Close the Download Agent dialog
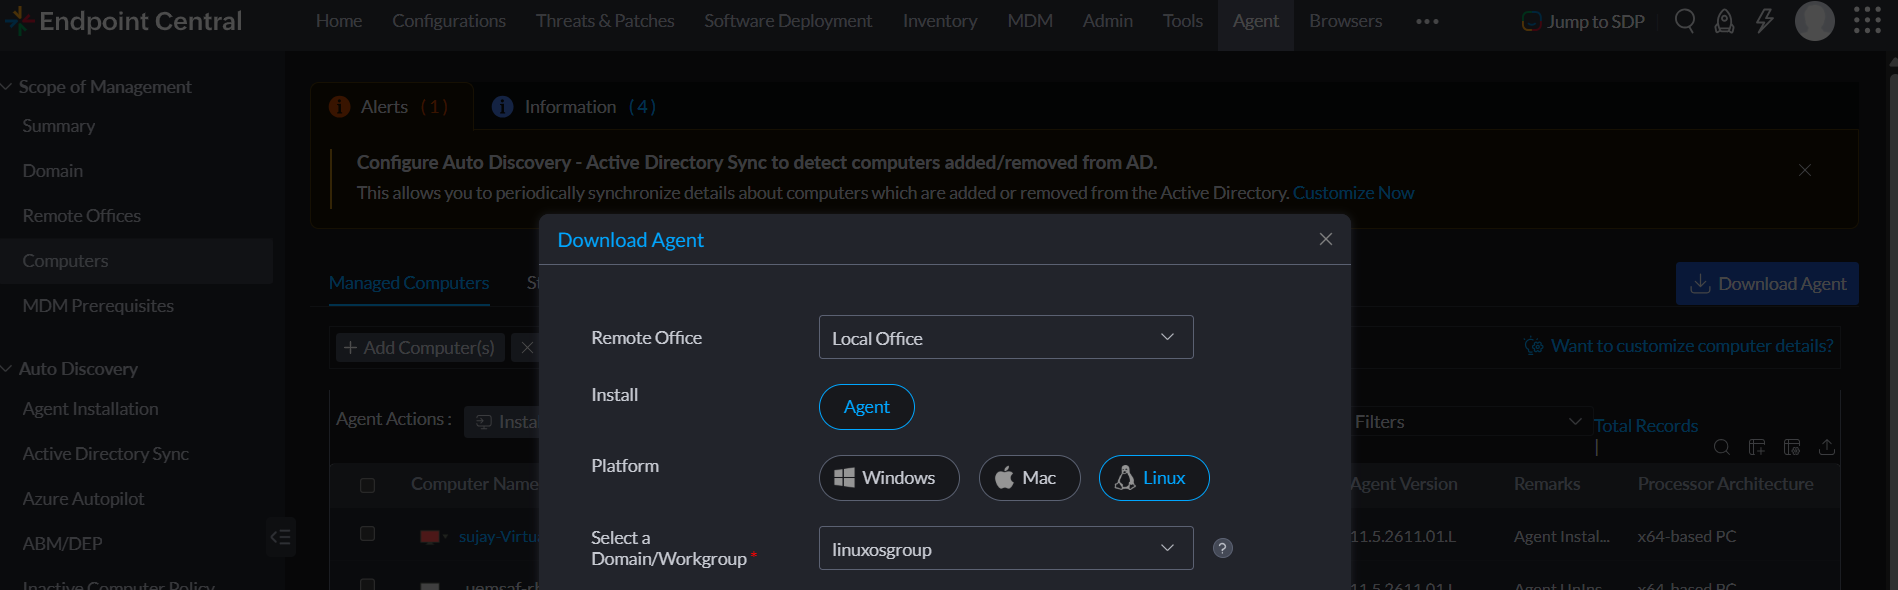 pyautogui.click(x=1326, y=239)
